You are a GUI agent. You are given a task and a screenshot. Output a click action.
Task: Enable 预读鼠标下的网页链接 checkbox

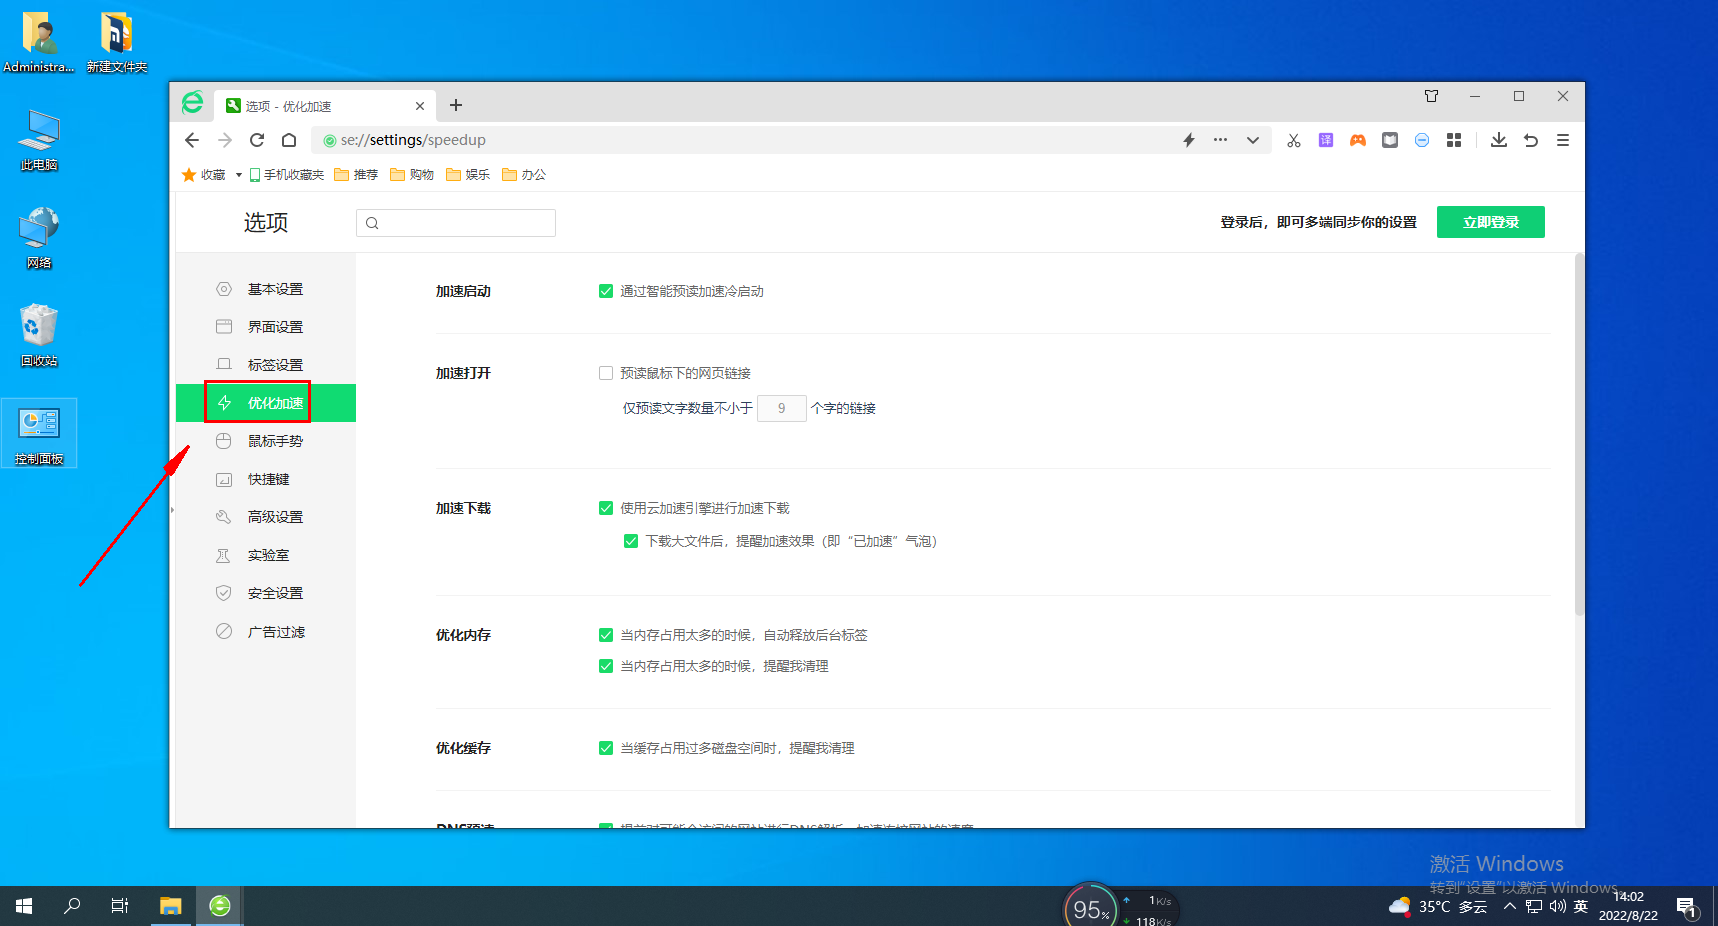(x=606, y=373)
